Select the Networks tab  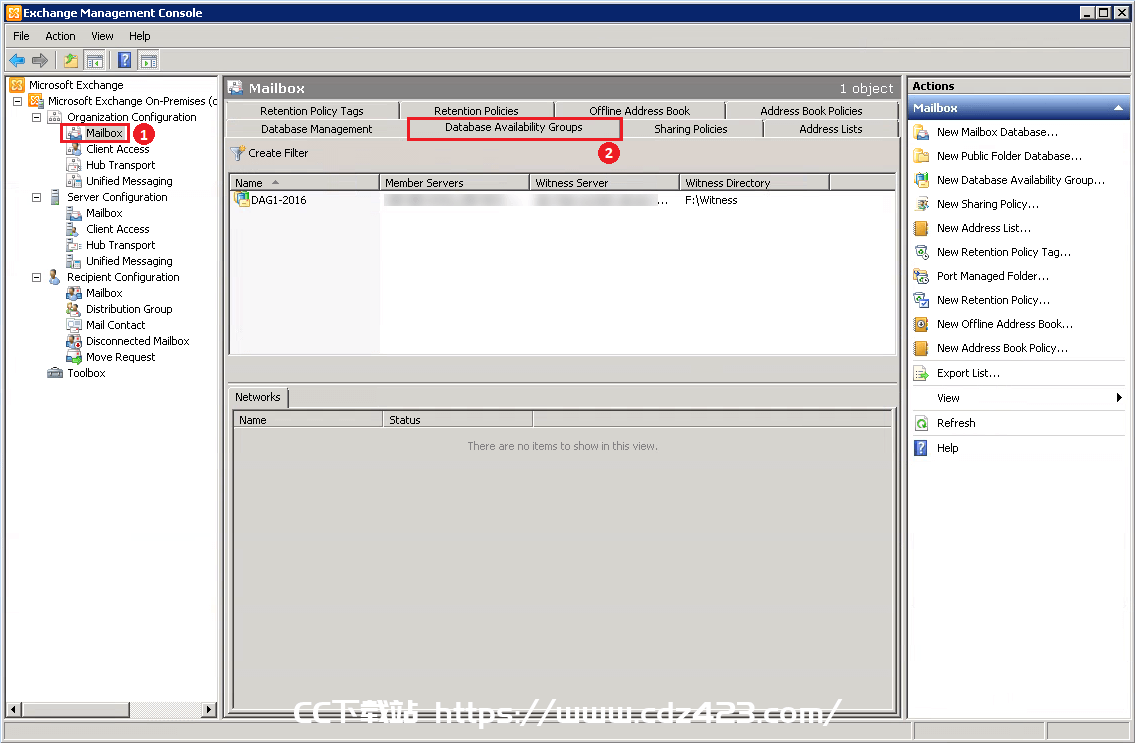pyautogui.click(x=258, y=398)
